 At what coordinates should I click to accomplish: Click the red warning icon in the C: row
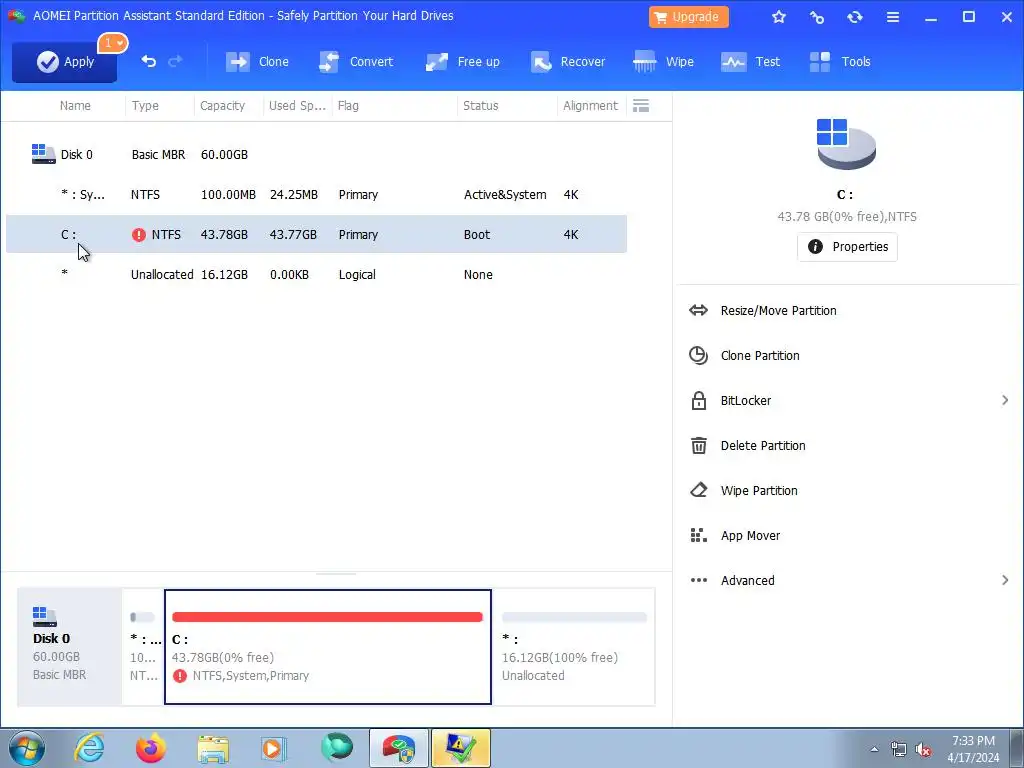tap(138, 235)
